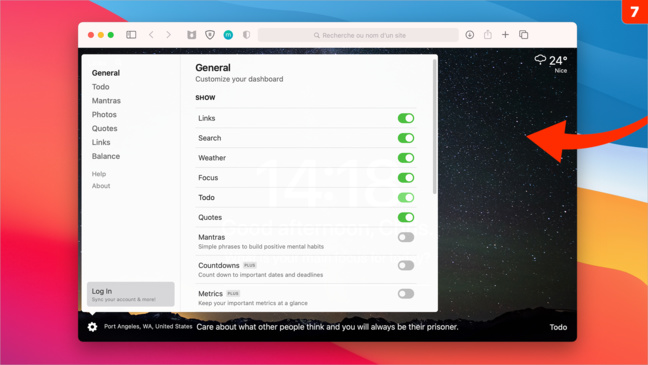This screenshot has height=365, width=648.
Task: Go forward with the right chevron
Action: tap(169, 35)
